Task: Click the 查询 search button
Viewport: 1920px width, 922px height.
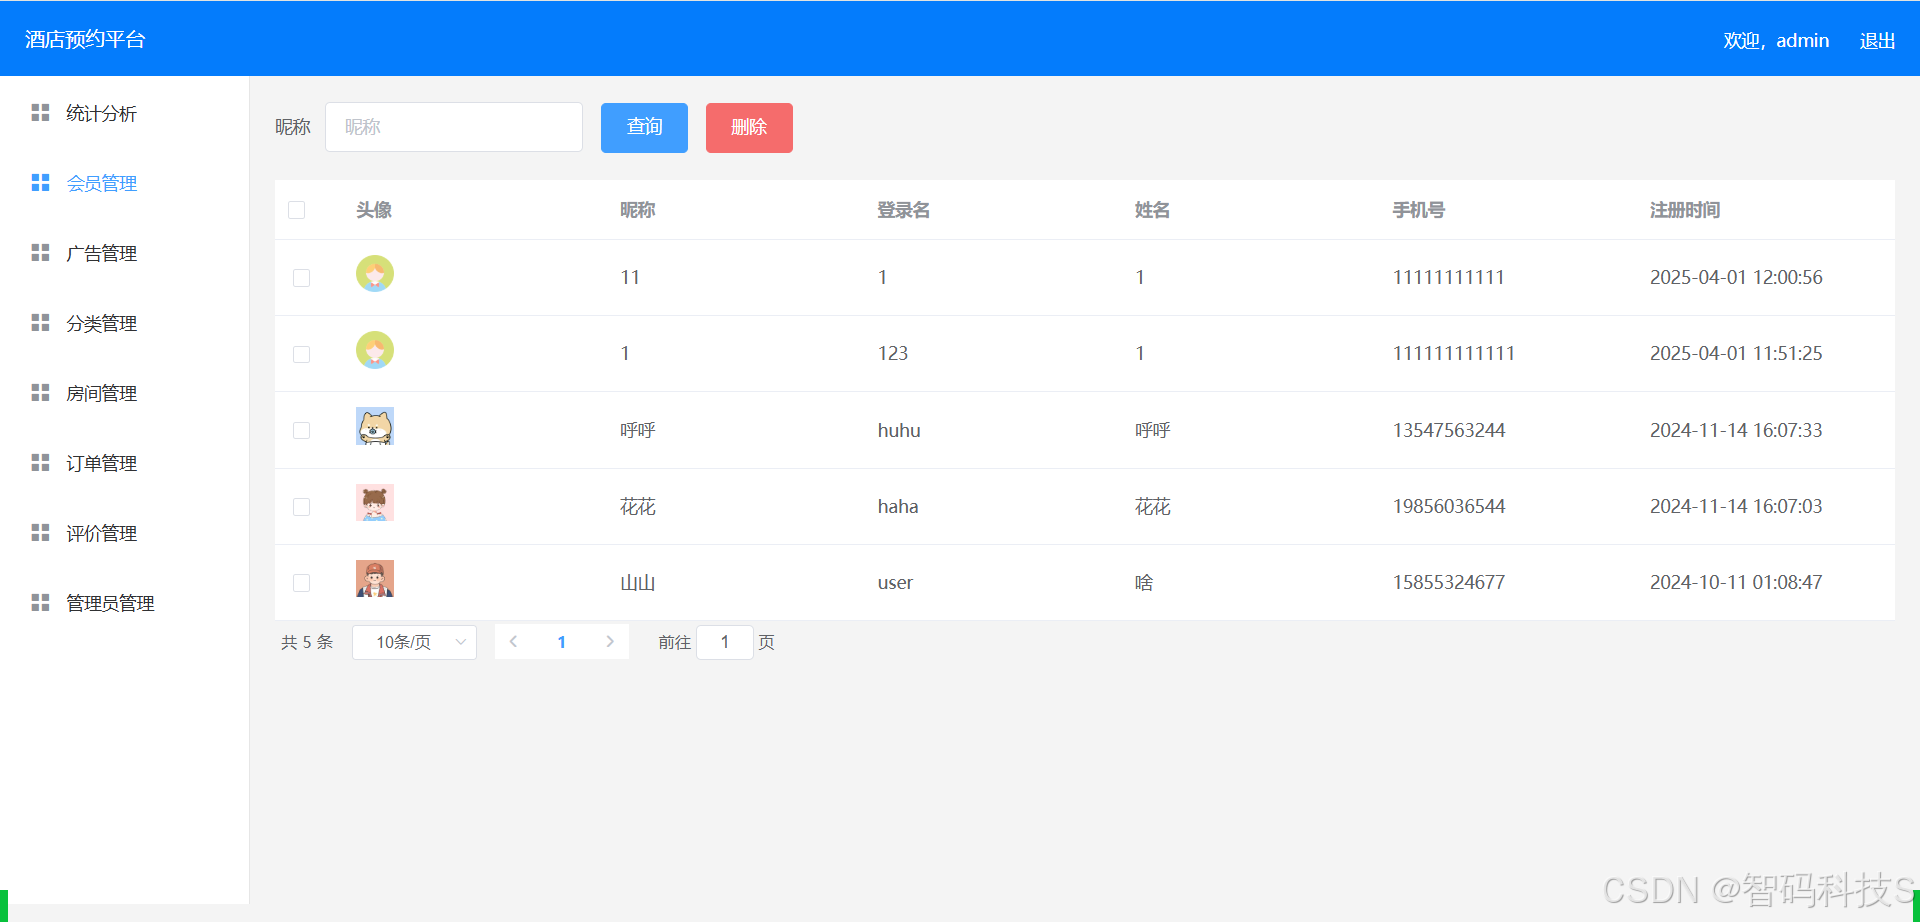Action: click(x=643, y=127)
